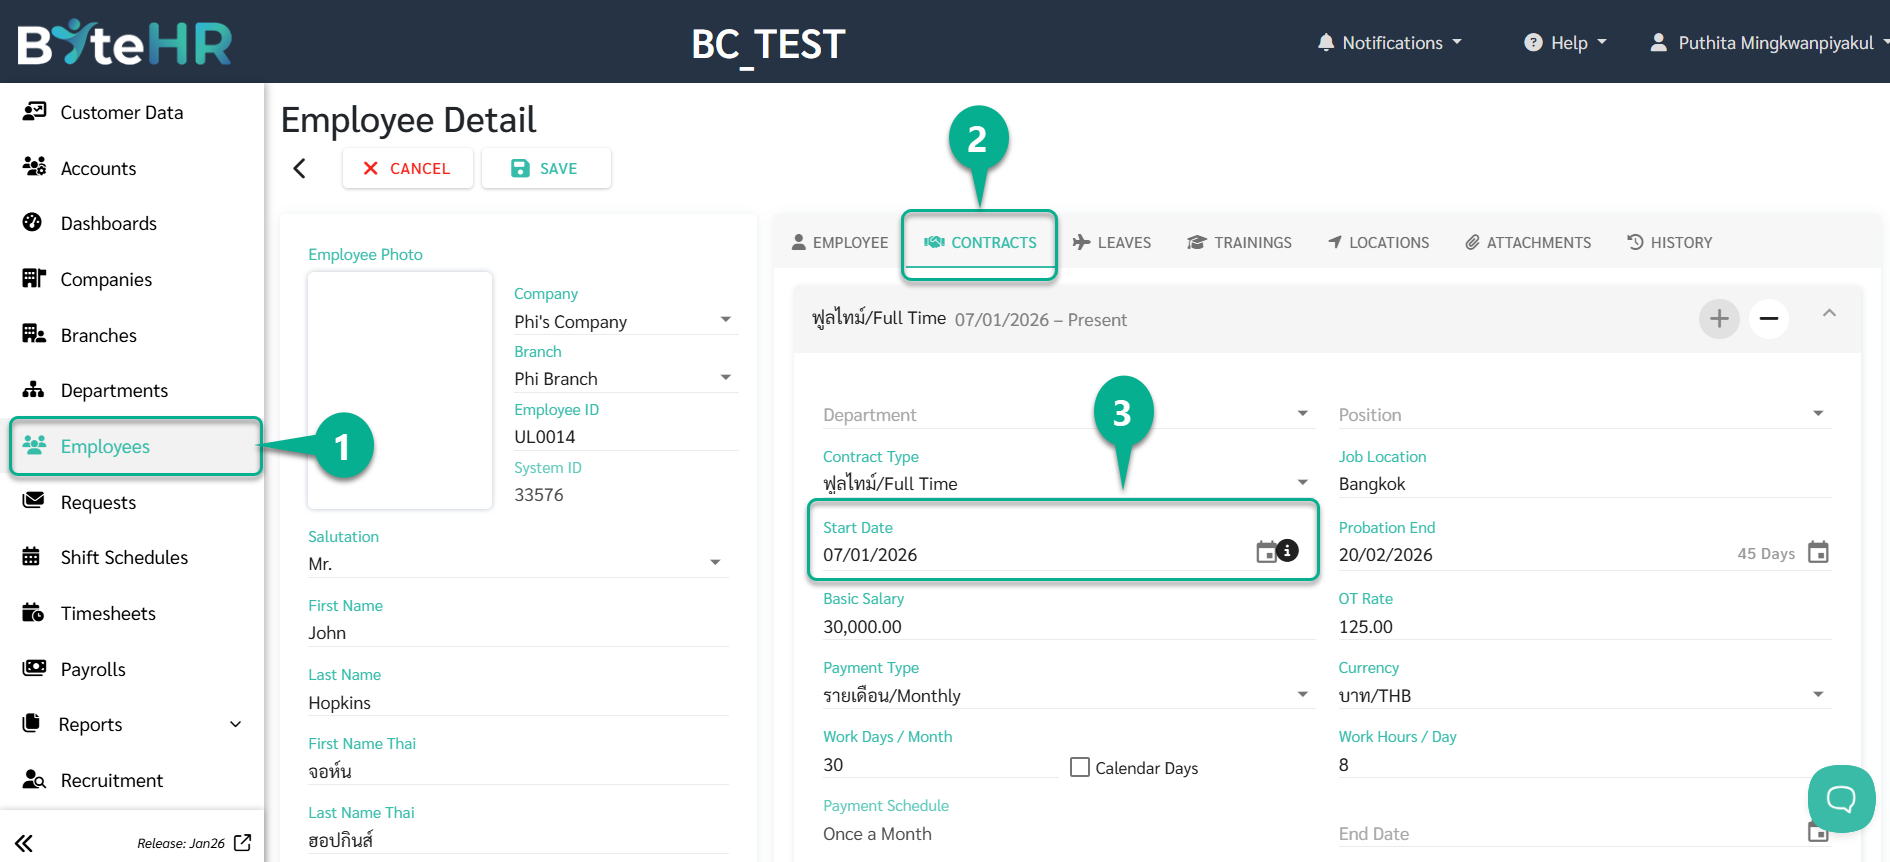1890x862 pixels.
Task: Click System ID value 33576
Action: pos(539,495)
